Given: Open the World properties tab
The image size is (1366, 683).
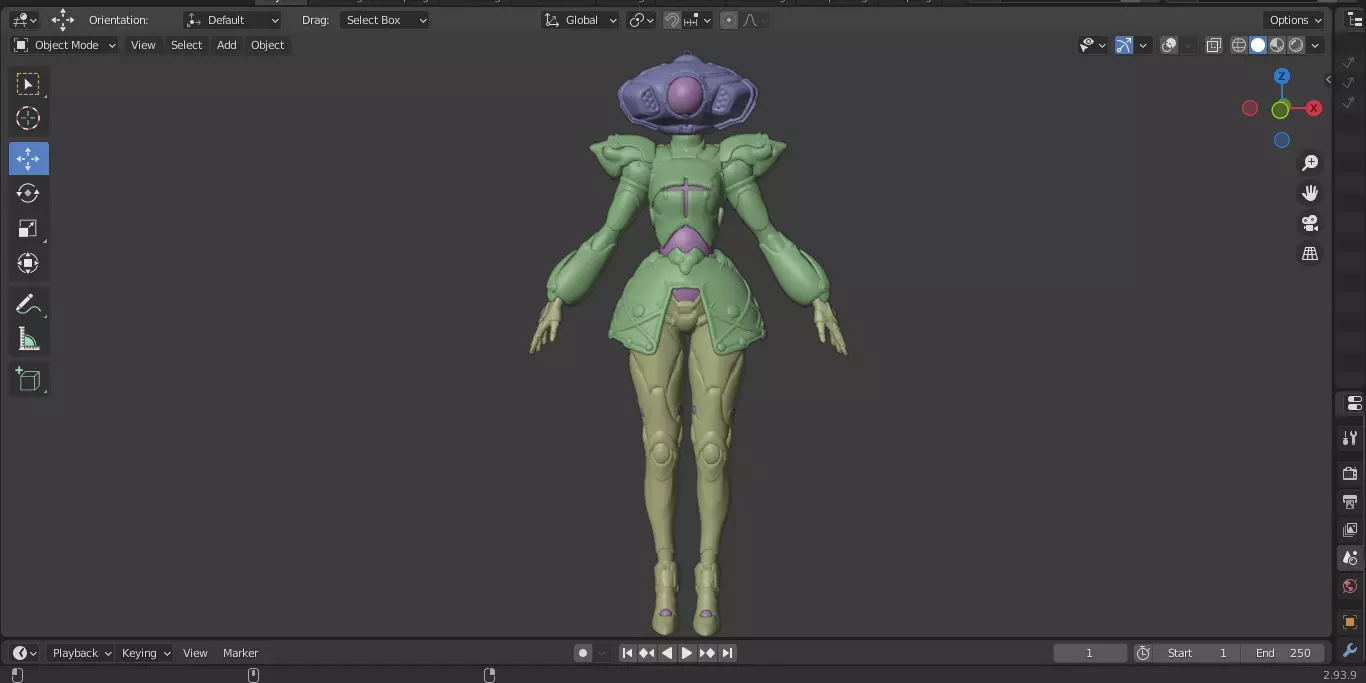Looking at the screenshot, I should (1350, 586).
